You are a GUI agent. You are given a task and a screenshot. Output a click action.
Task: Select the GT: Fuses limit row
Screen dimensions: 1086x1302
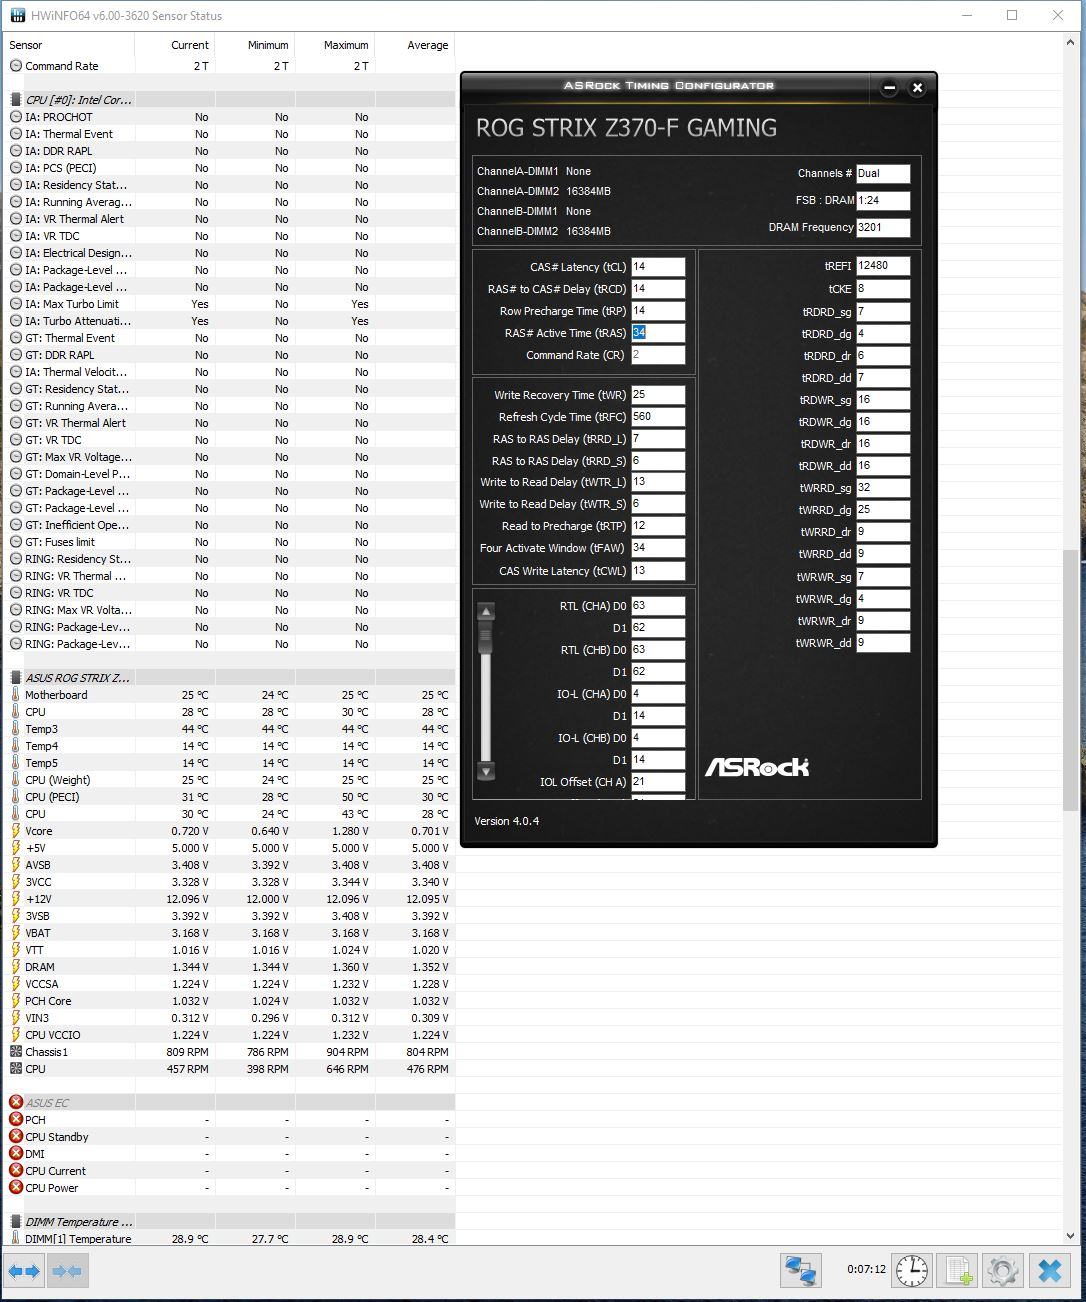[x=229, y=542]
